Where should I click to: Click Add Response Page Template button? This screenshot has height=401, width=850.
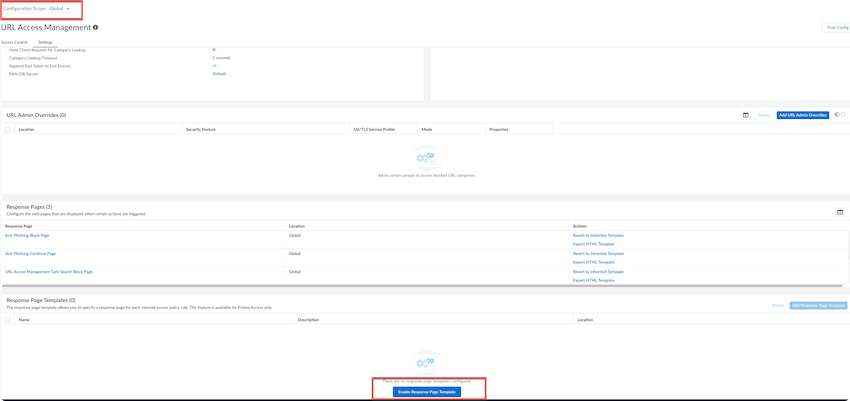tap(819, 306)
